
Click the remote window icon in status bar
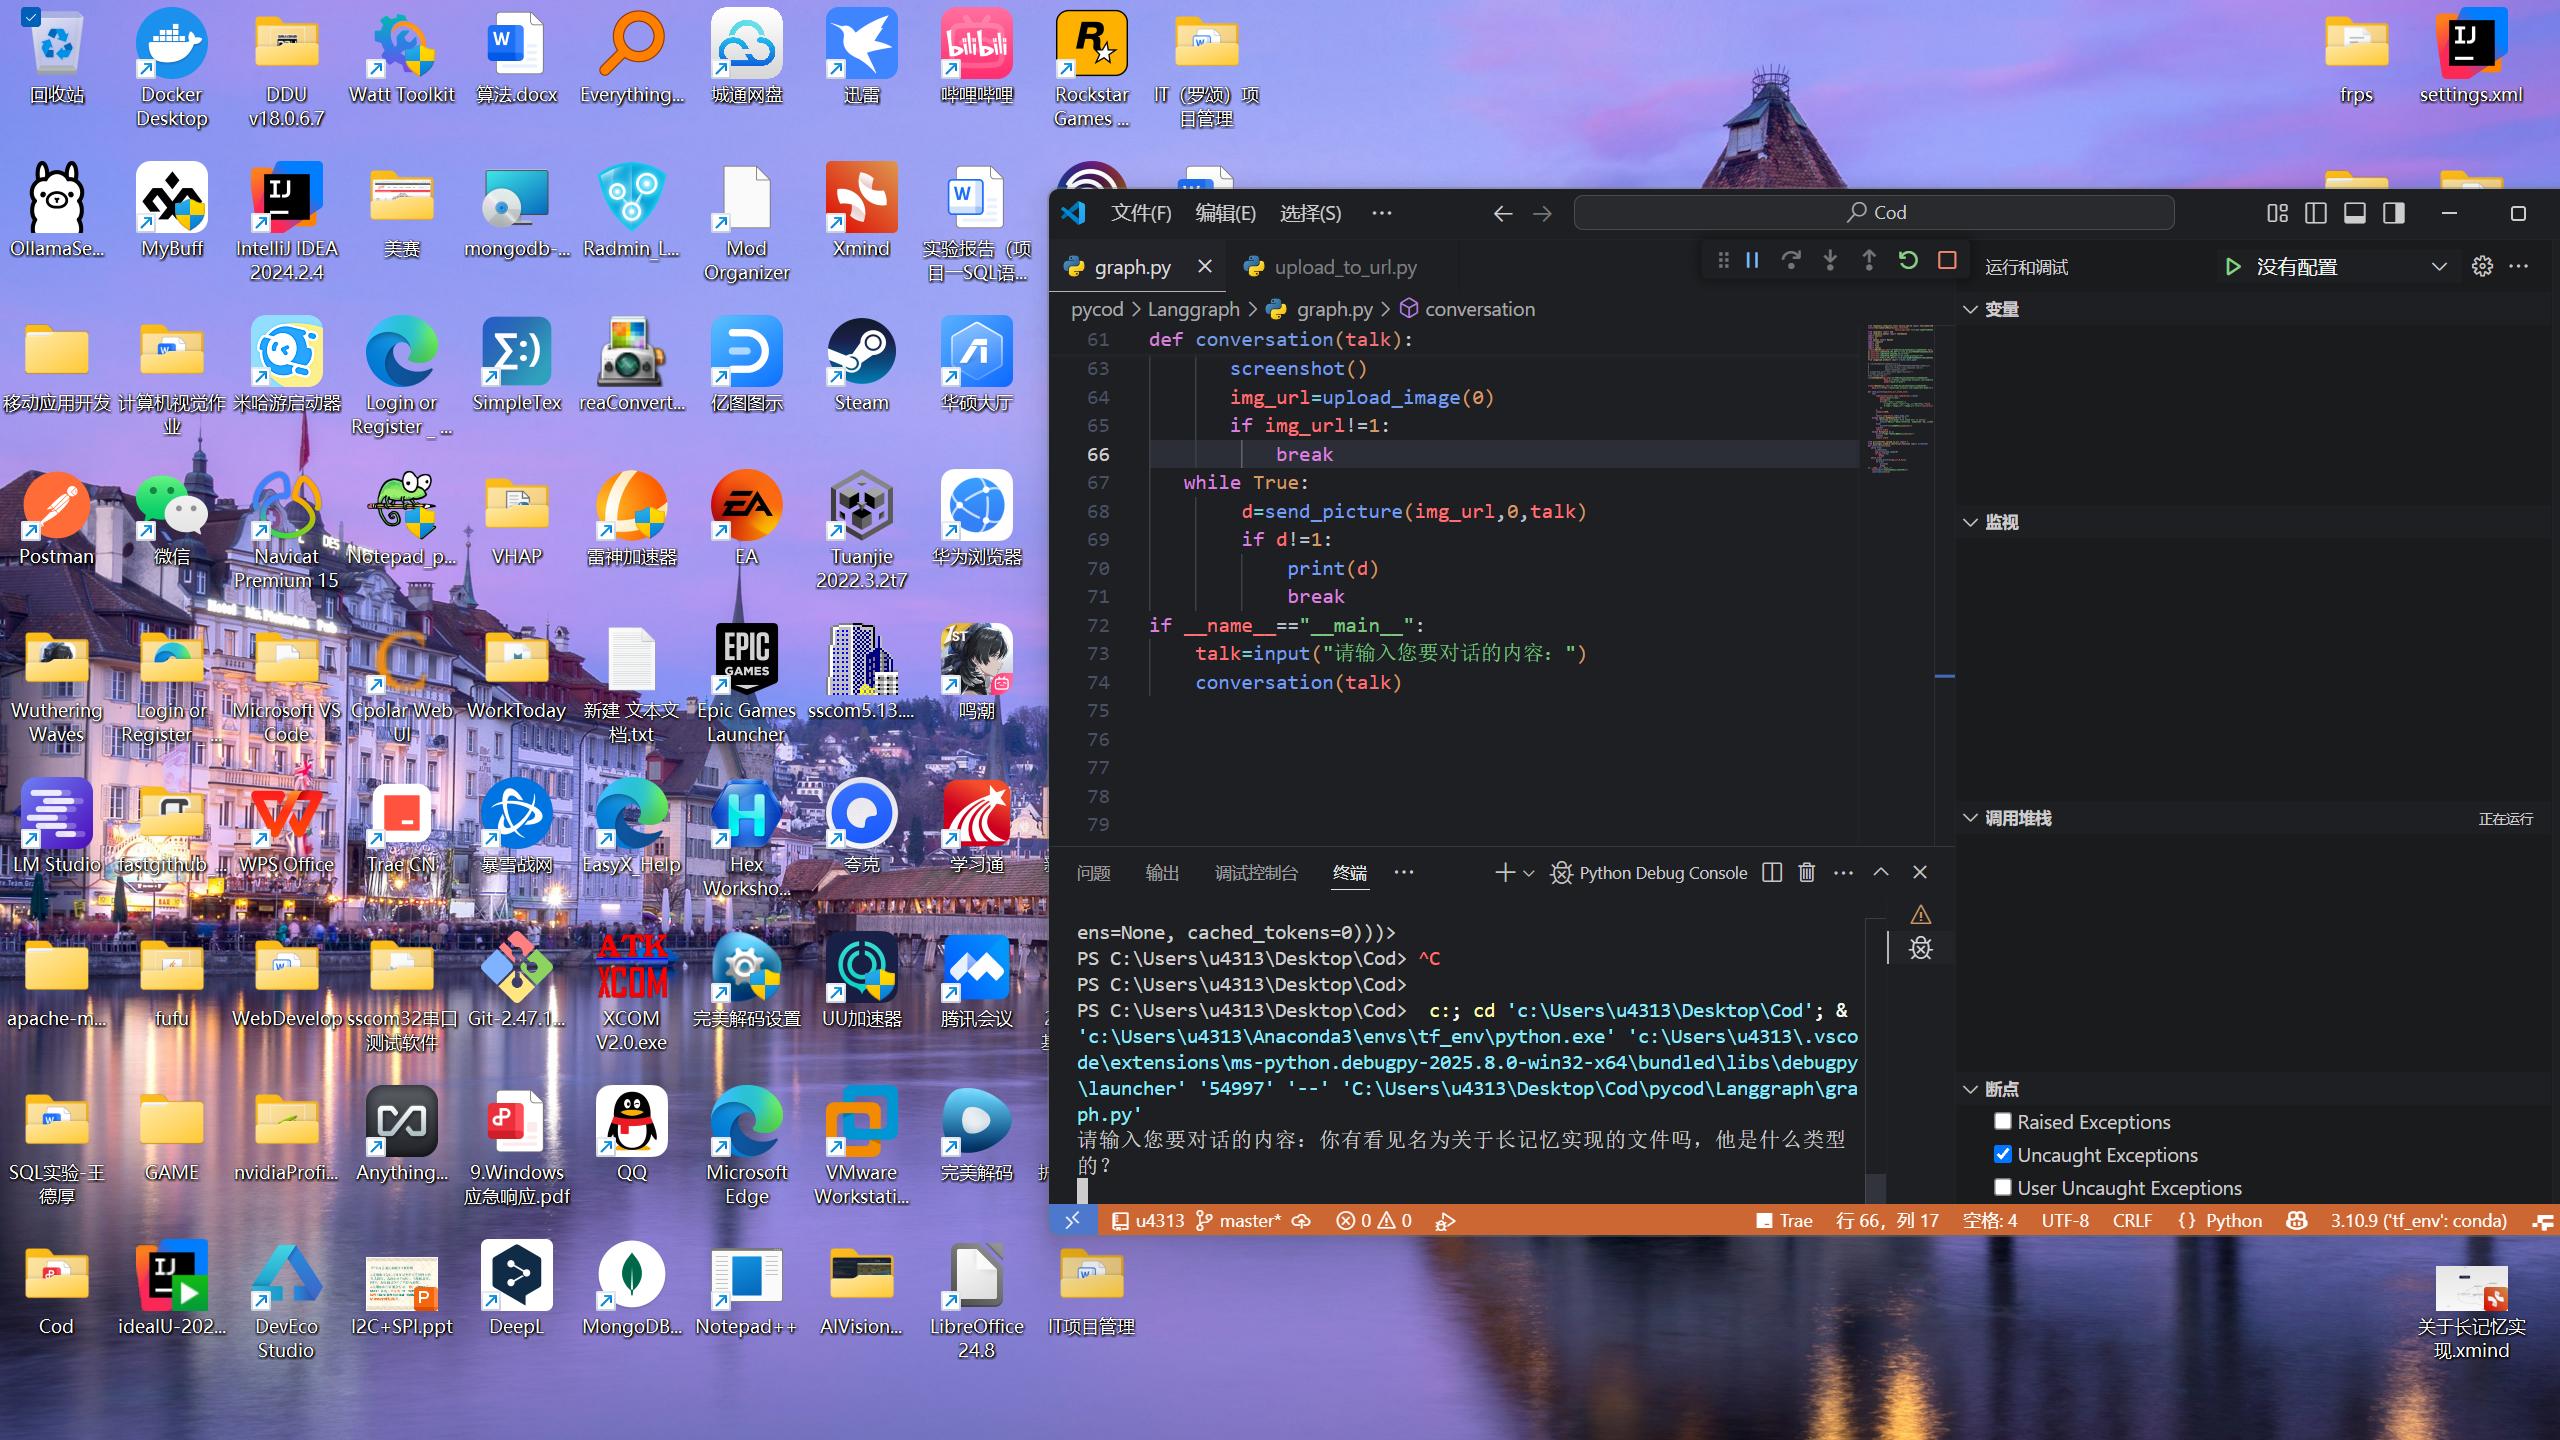pos(1072,1220)
